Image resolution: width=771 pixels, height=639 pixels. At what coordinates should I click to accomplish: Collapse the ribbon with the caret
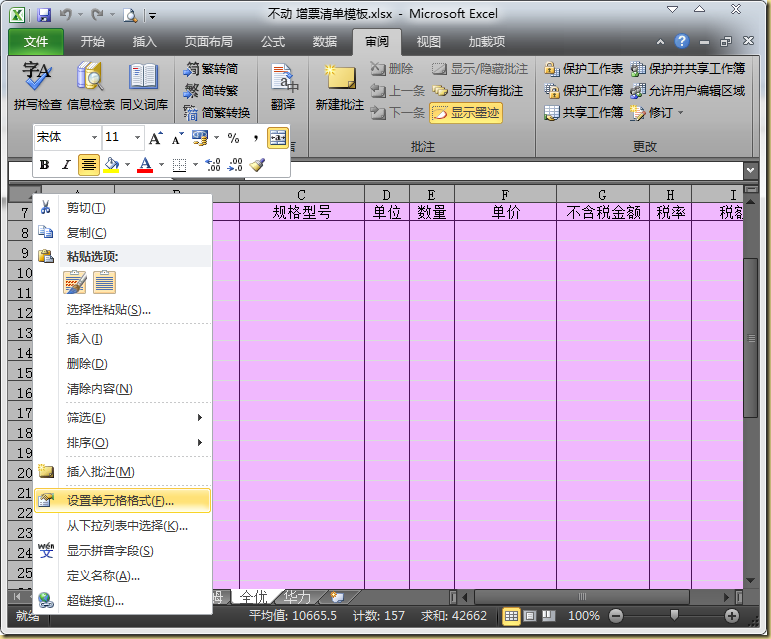660,42
